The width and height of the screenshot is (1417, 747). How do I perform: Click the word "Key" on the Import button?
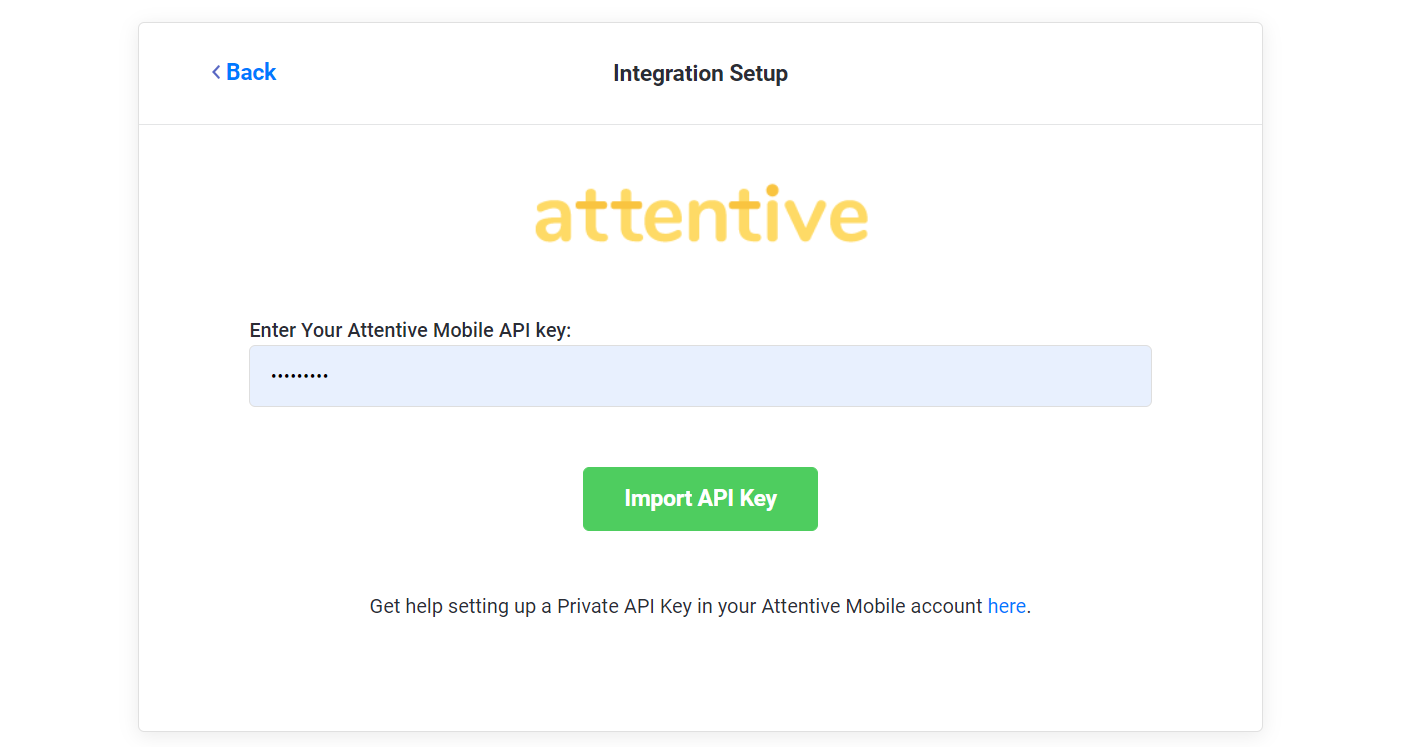(x=758, y=498)
